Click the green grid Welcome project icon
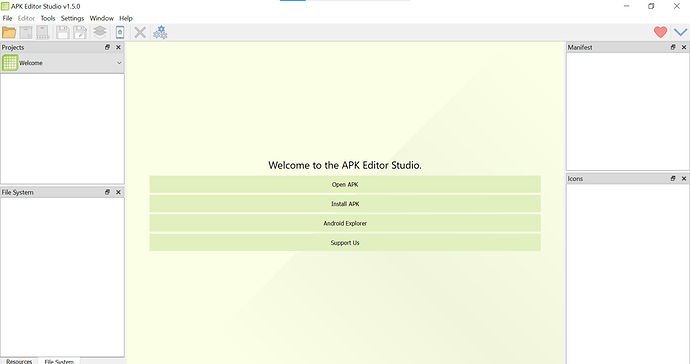Image resolution: width=690 pixels, height=364 pixels. [10, 63]
